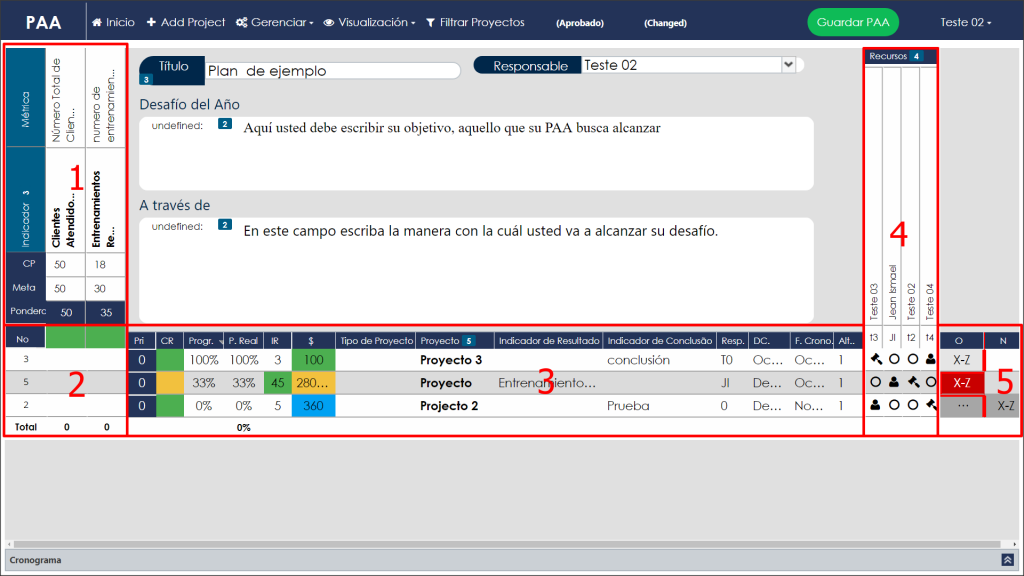Open the Teste 02 user menu
Image resolution: width=1024 pixels, height=576 pixels.
point(965,22)
